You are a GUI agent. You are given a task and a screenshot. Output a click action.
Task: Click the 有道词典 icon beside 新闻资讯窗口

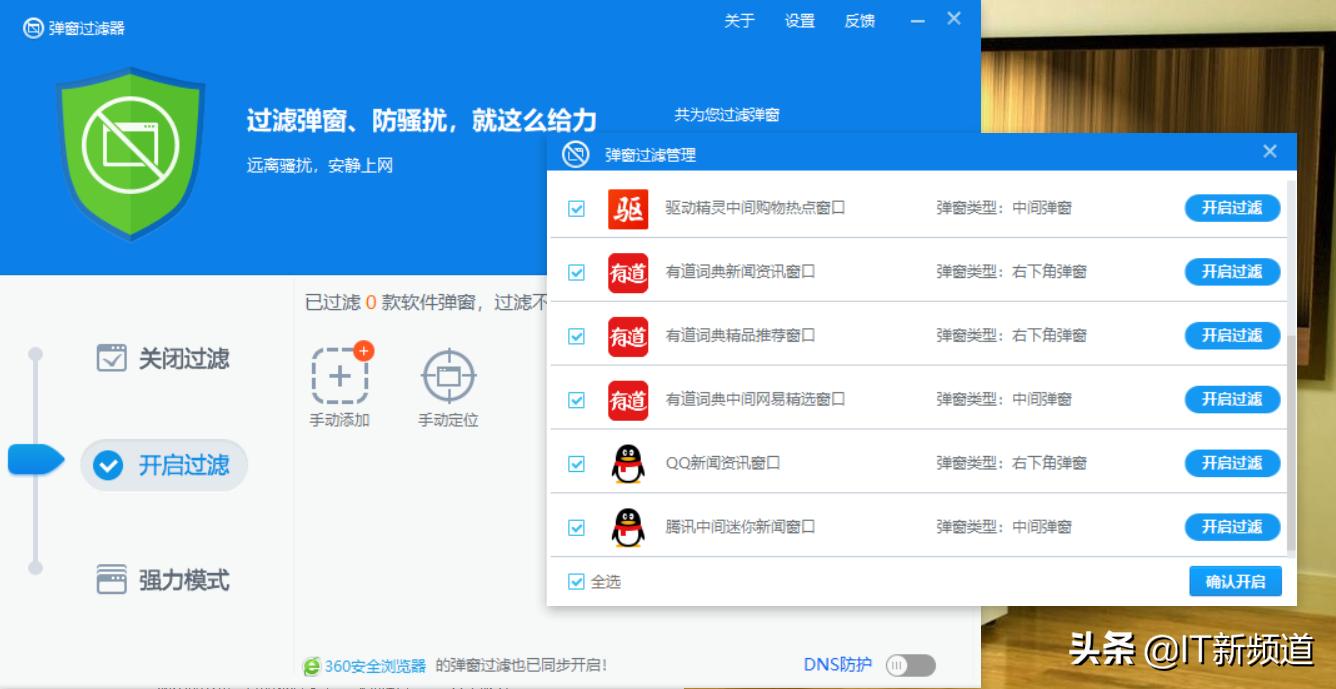[x=627, y=272]
